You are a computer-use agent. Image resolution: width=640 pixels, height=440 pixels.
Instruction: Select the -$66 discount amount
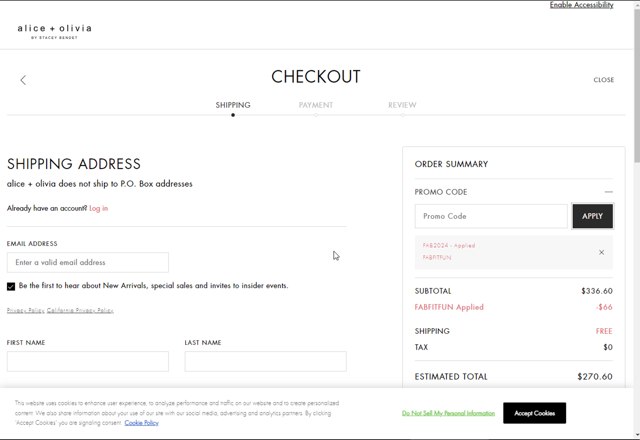(604, 307)
